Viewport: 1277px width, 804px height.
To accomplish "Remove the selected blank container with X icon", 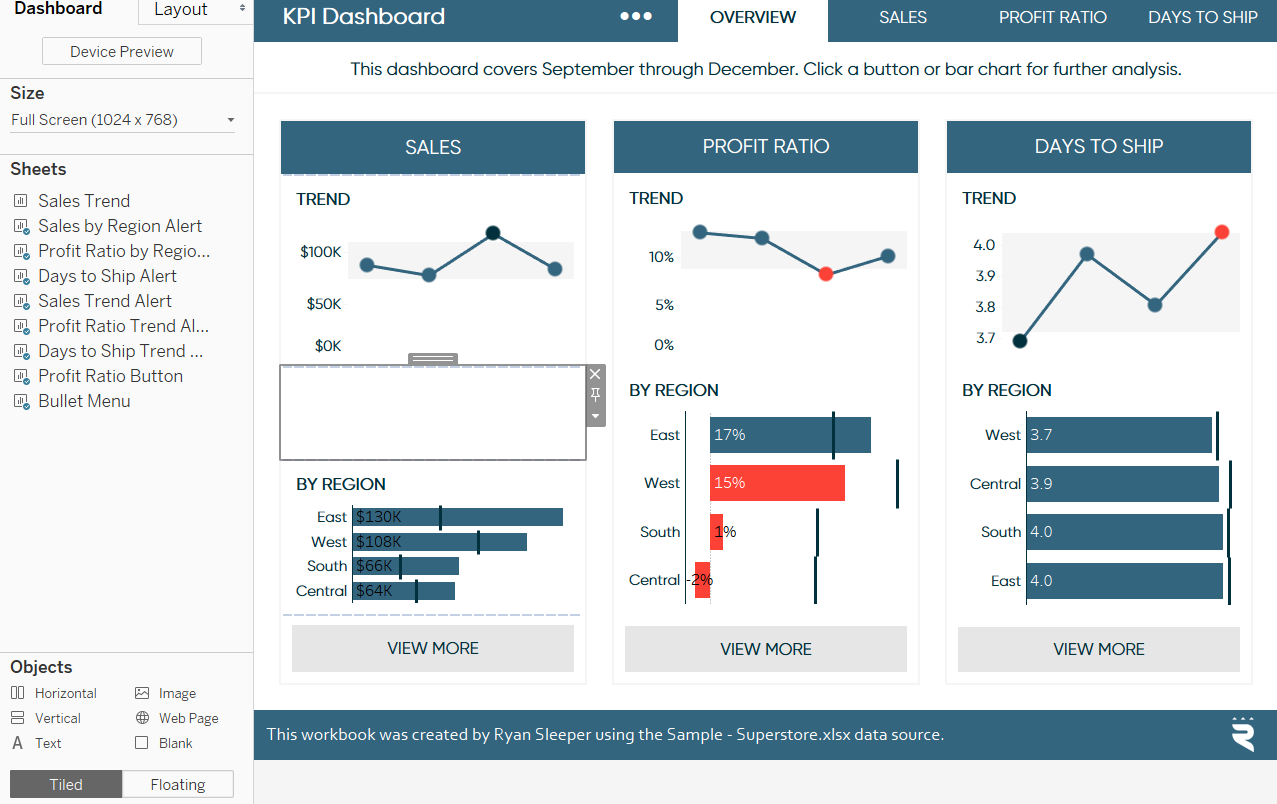I will point(596,375).
